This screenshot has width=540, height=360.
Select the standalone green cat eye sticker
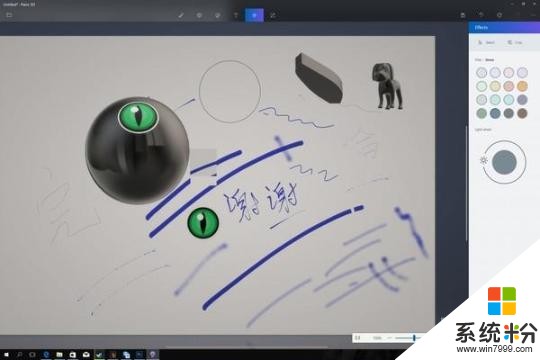(x=203, y=223)
